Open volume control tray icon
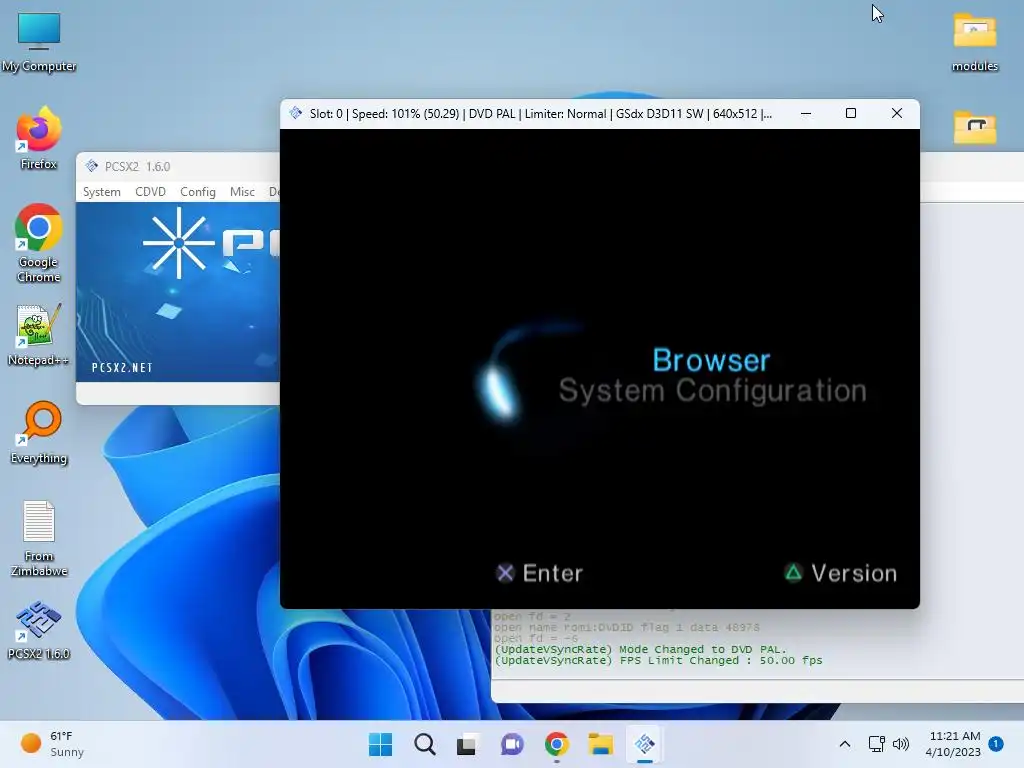 [x=901, y=744]
